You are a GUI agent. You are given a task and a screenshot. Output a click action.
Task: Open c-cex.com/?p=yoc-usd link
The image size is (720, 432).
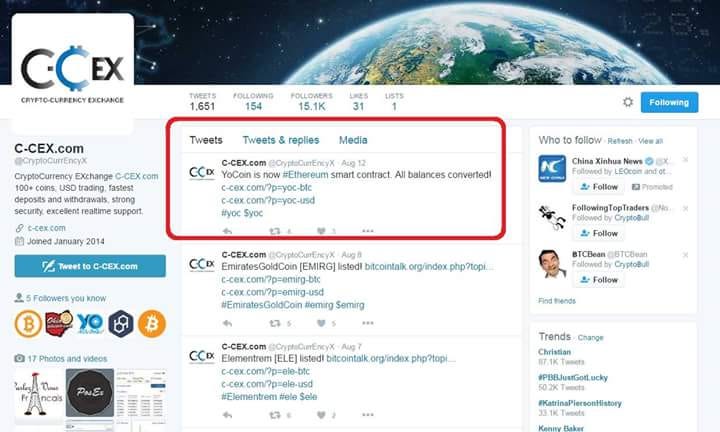pyautogui.click(x=268, y=200)
